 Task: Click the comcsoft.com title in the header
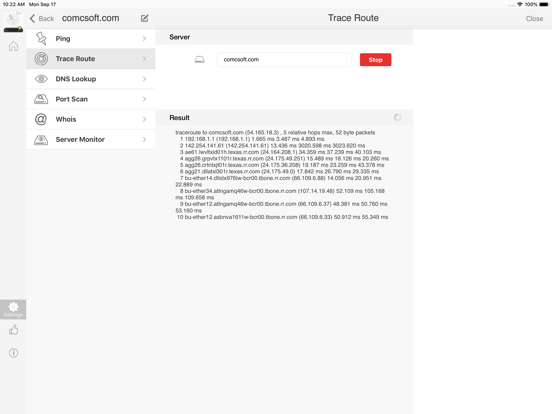90,18
